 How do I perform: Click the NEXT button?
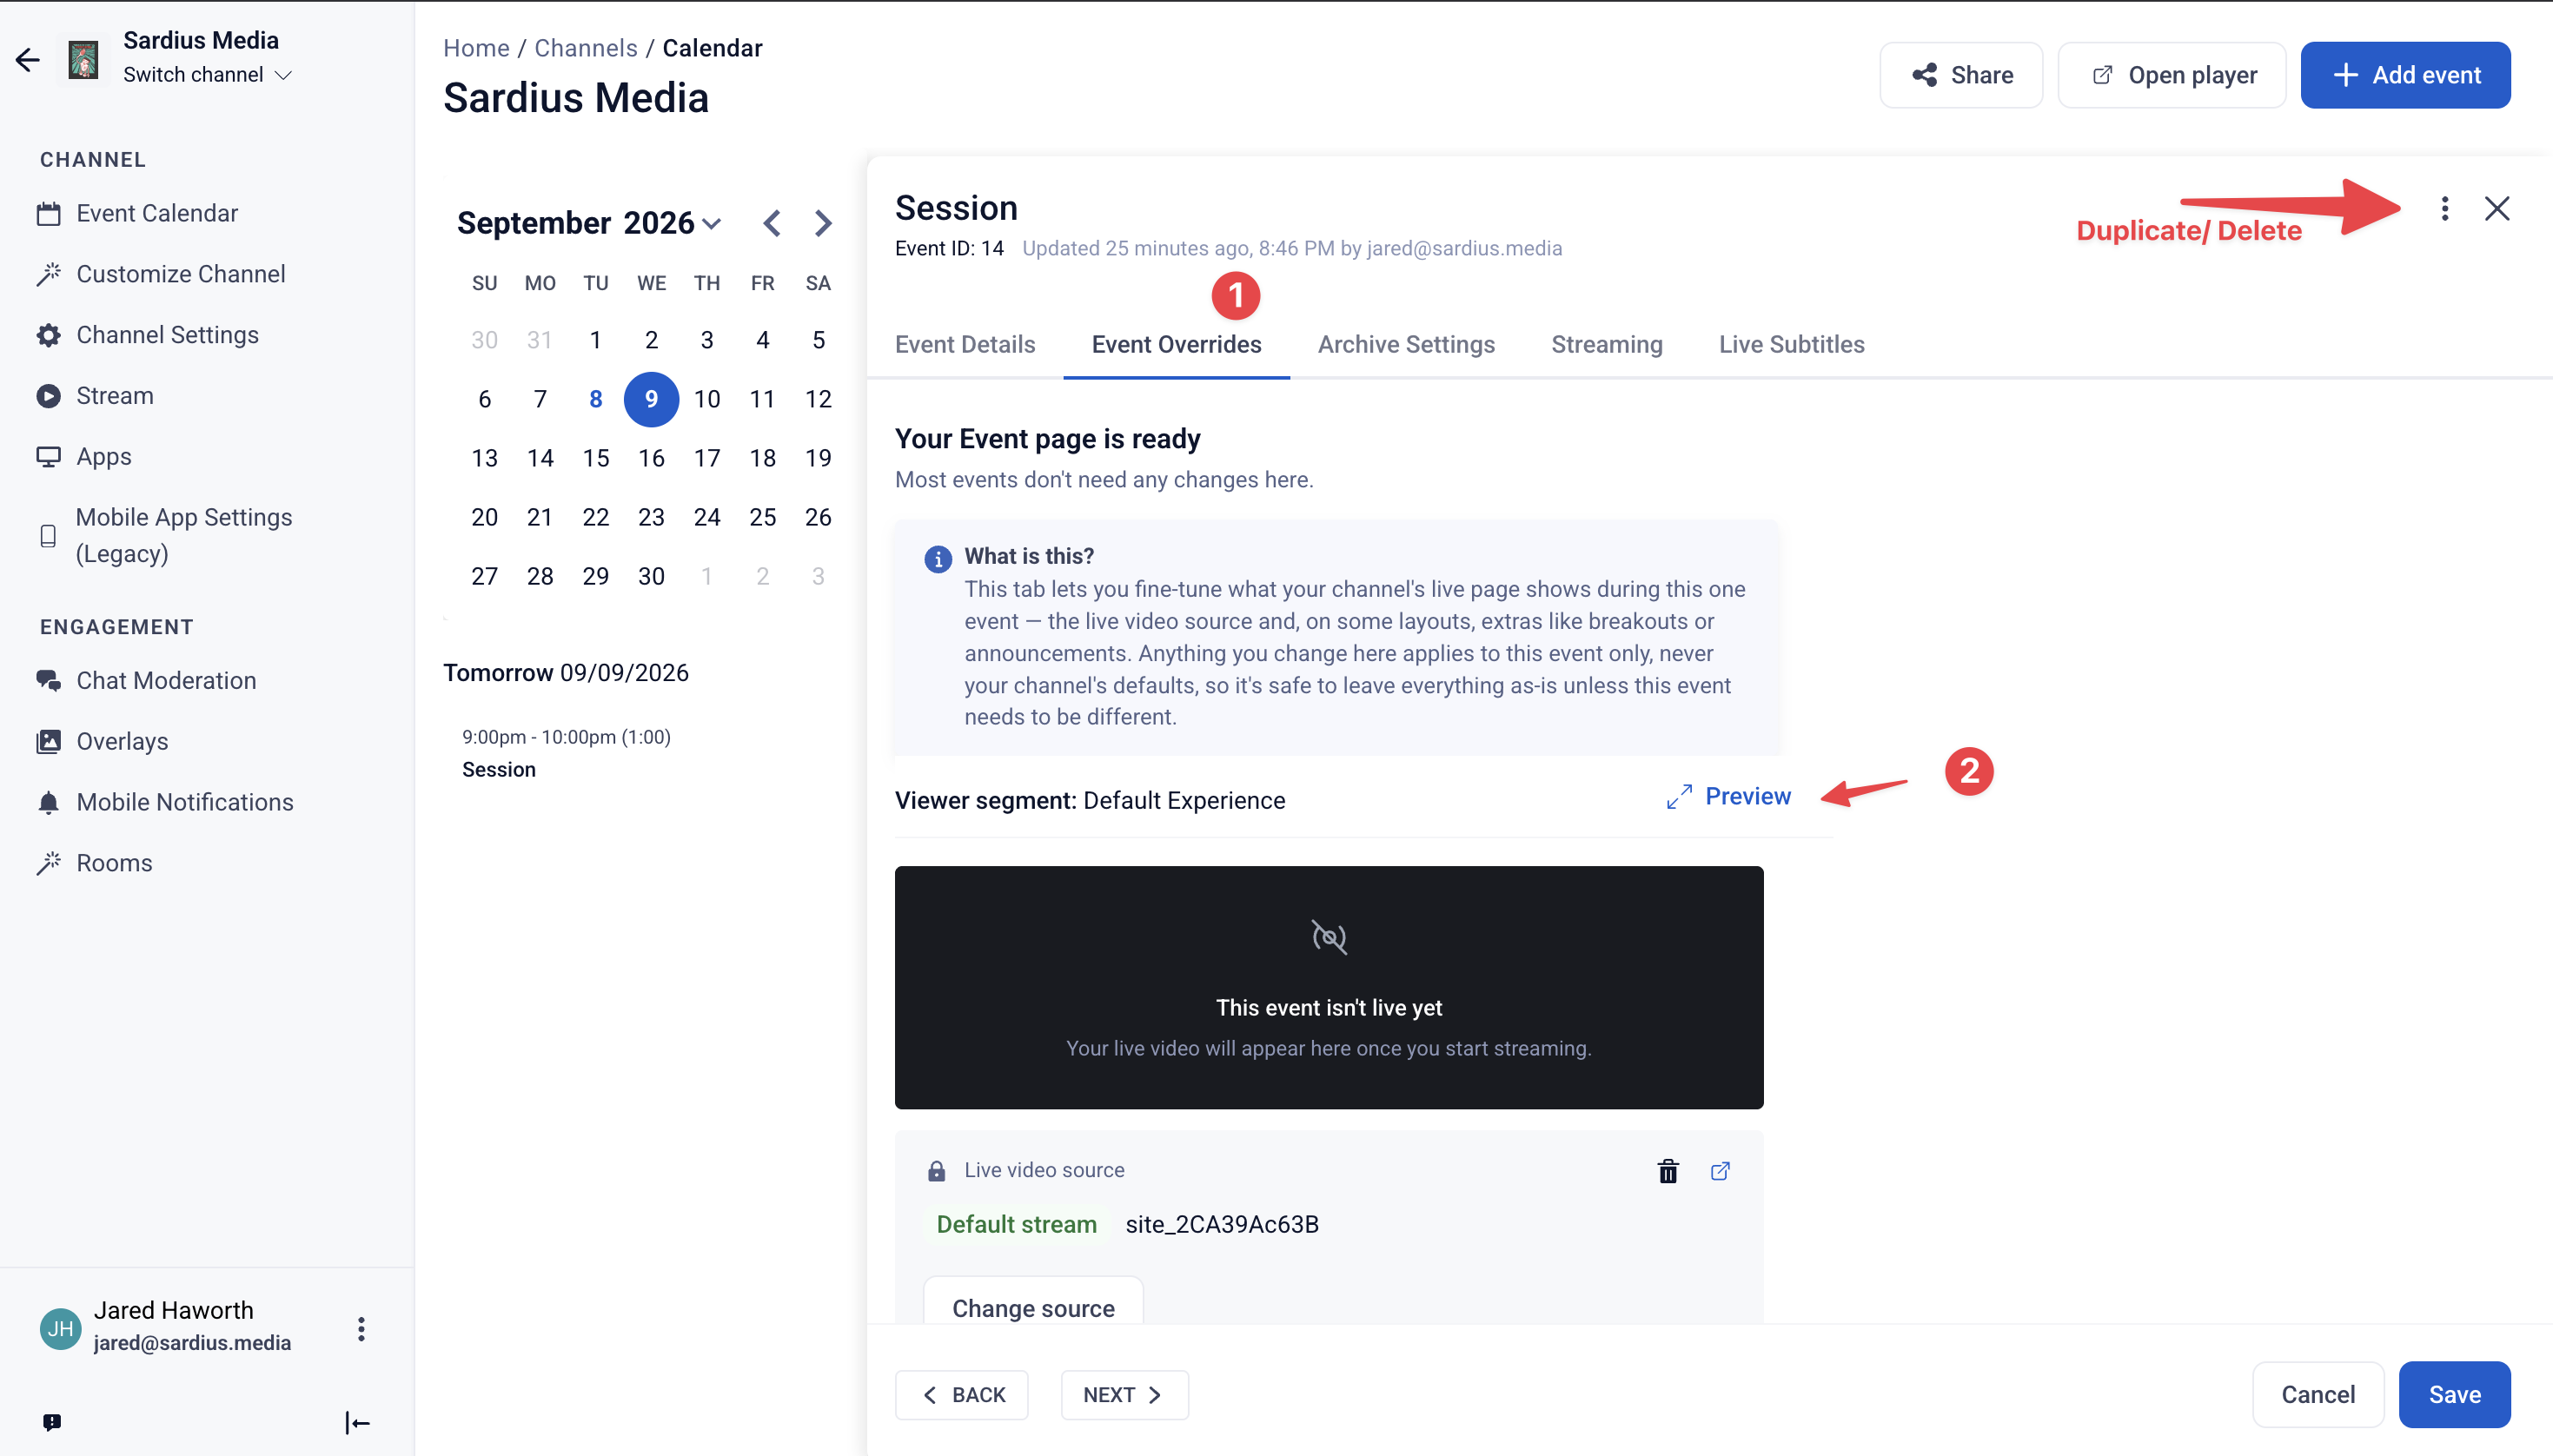pyautogui.click(x=1124, y=1395)
